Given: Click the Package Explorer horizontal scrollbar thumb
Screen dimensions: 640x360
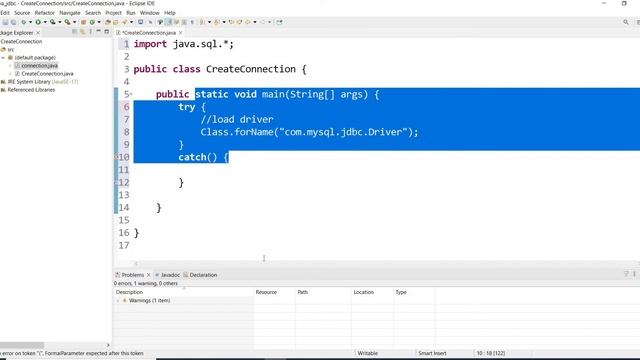Looking at the screenshot, I should point(22,345).
